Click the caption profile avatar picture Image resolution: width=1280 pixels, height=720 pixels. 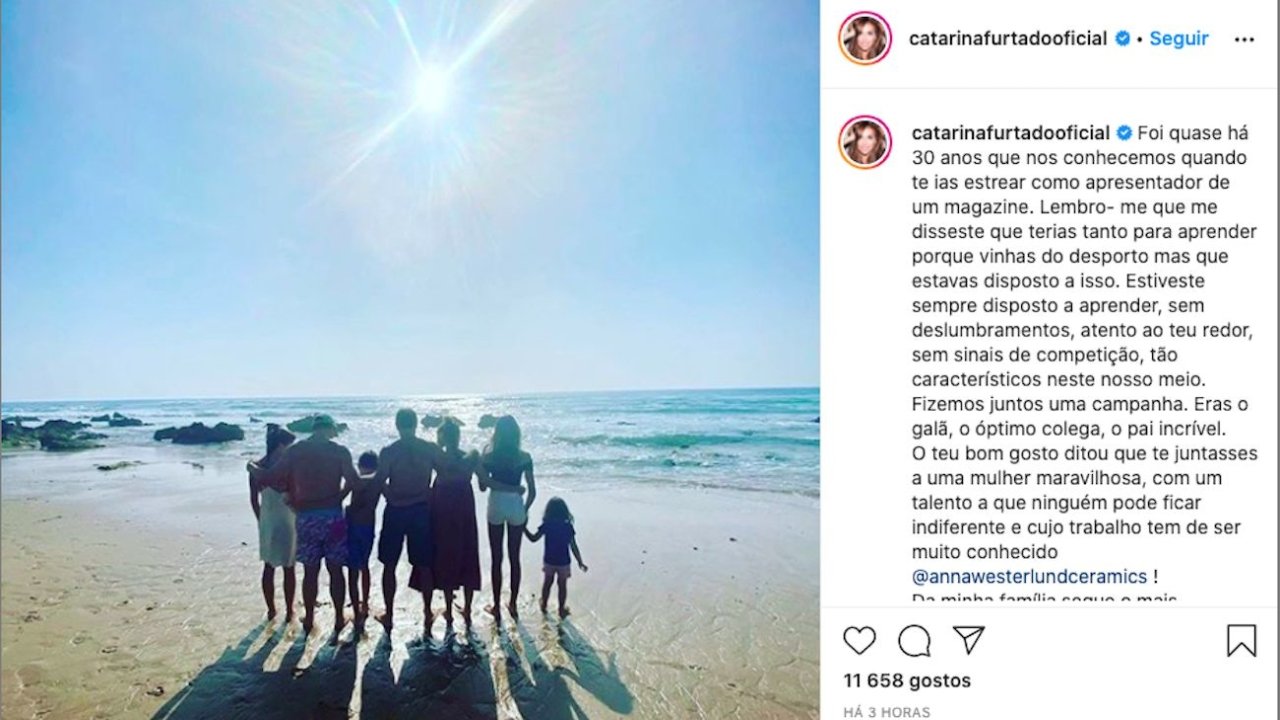pyautogui.click(x=865, y=141)
